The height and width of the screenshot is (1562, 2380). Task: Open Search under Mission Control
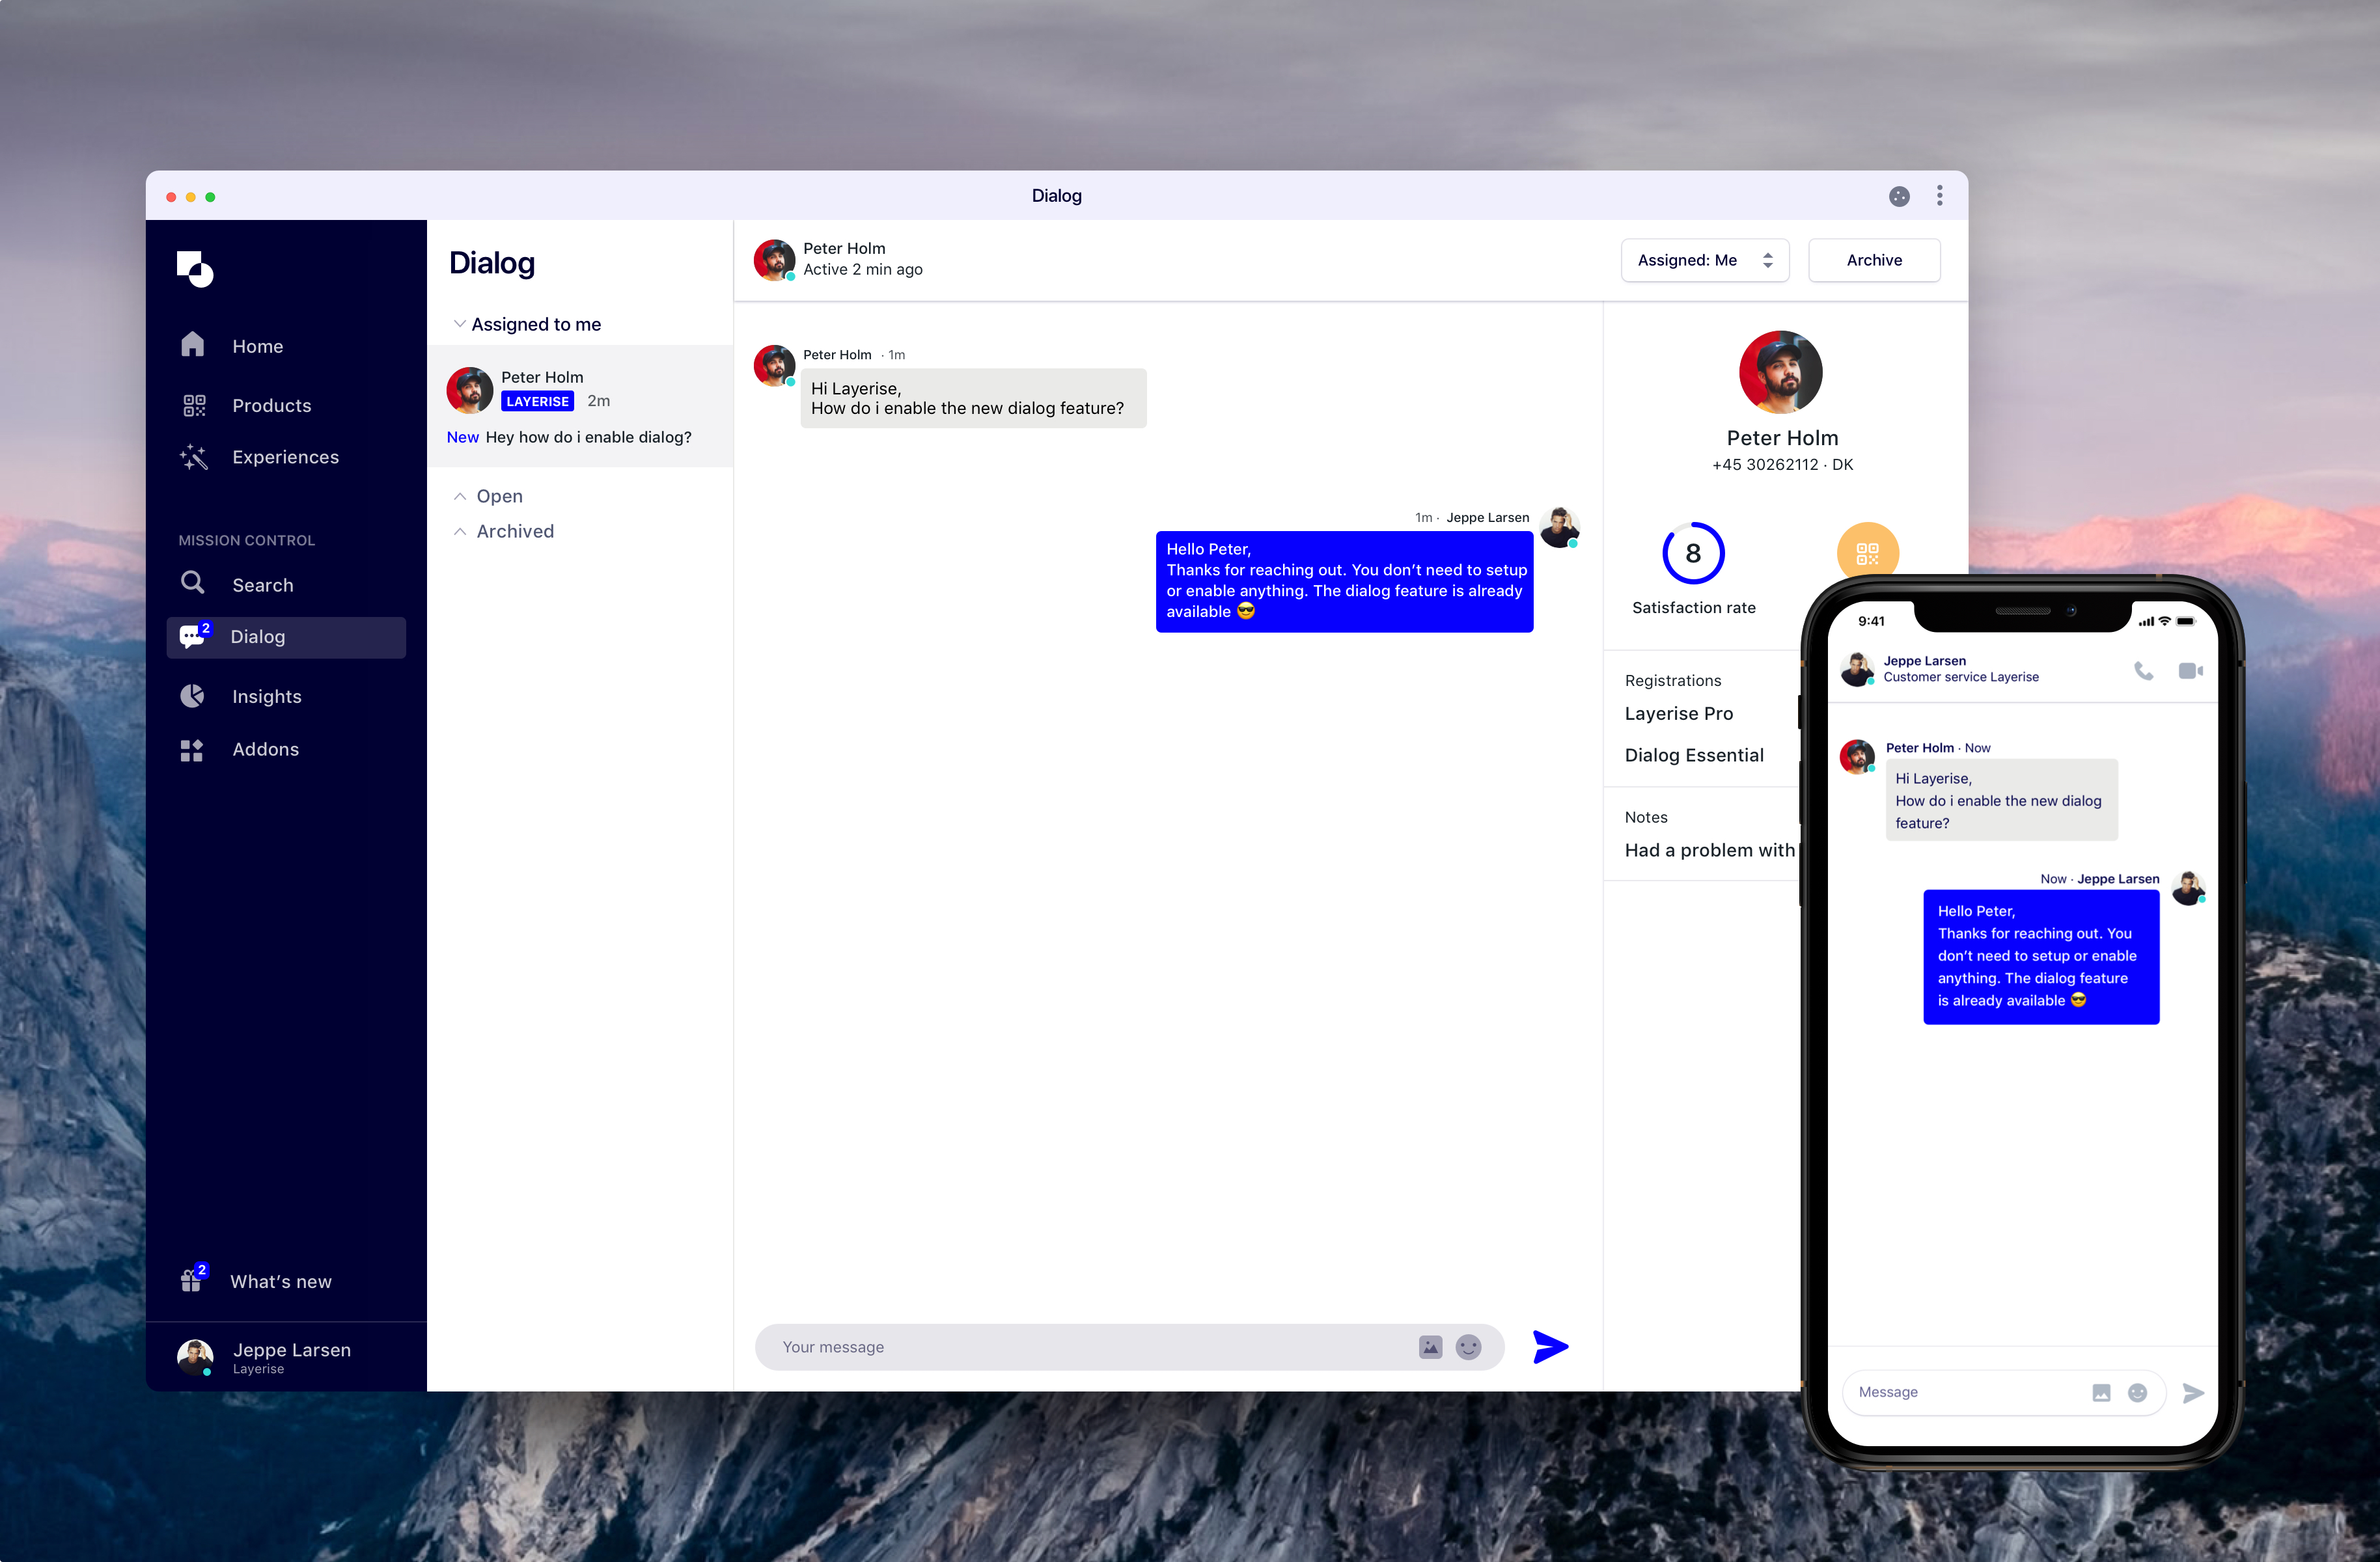click(x=262, y=585)
